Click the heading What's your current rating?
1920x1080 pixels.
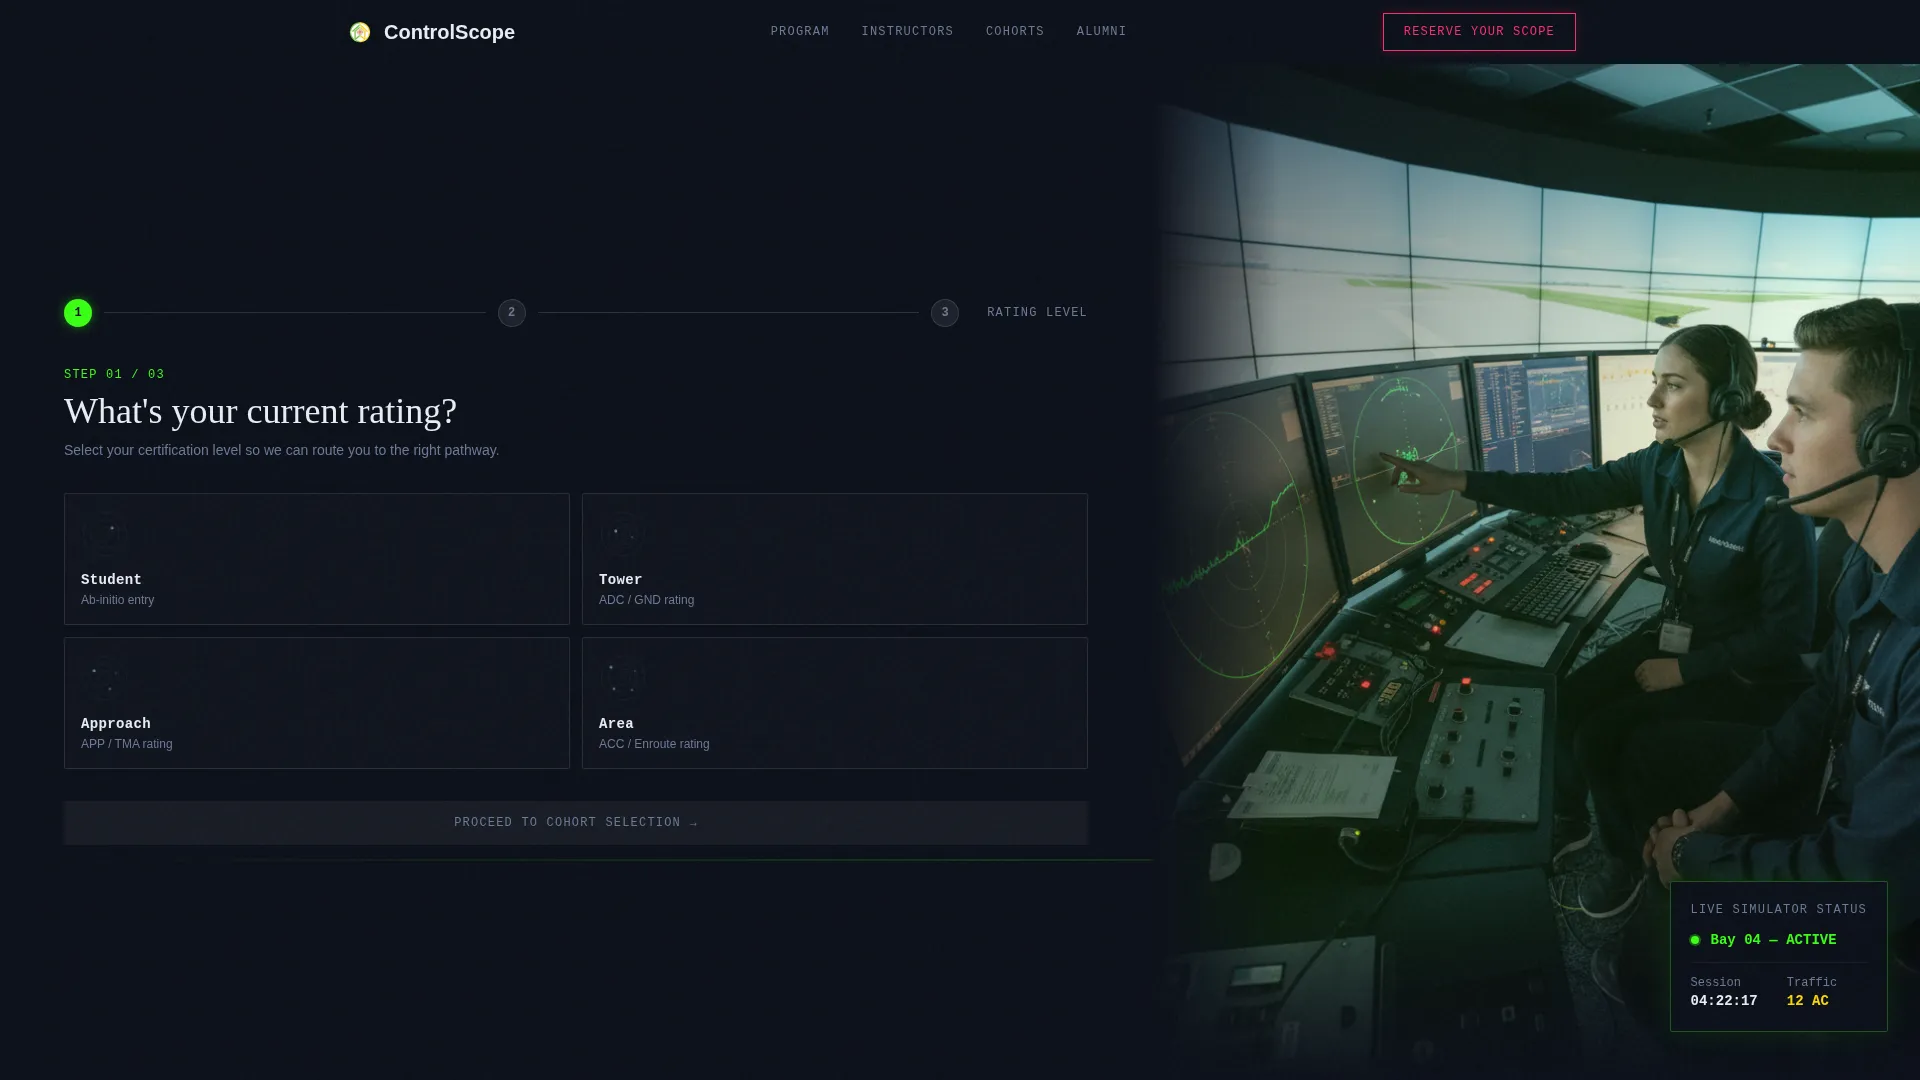coord(260,411)
